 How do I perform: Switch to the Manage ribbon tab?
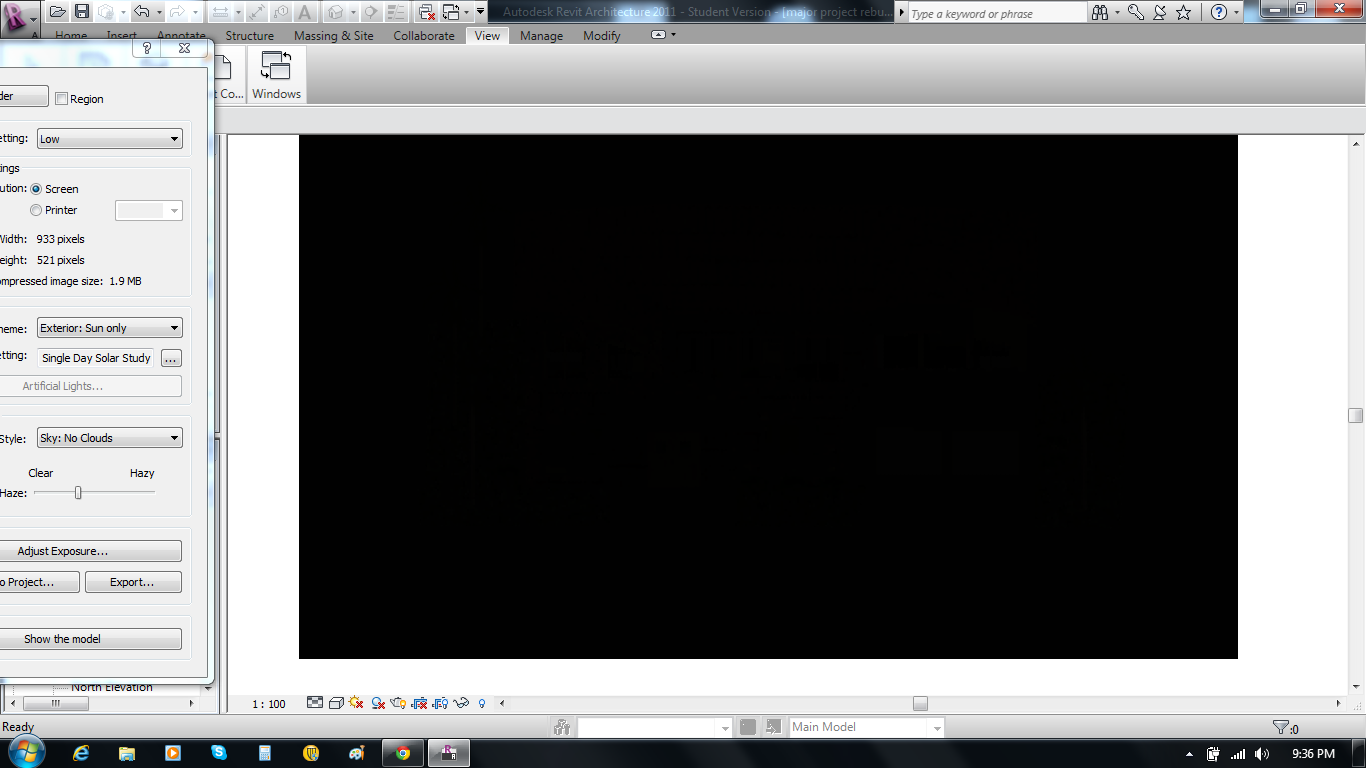(541, 35)
